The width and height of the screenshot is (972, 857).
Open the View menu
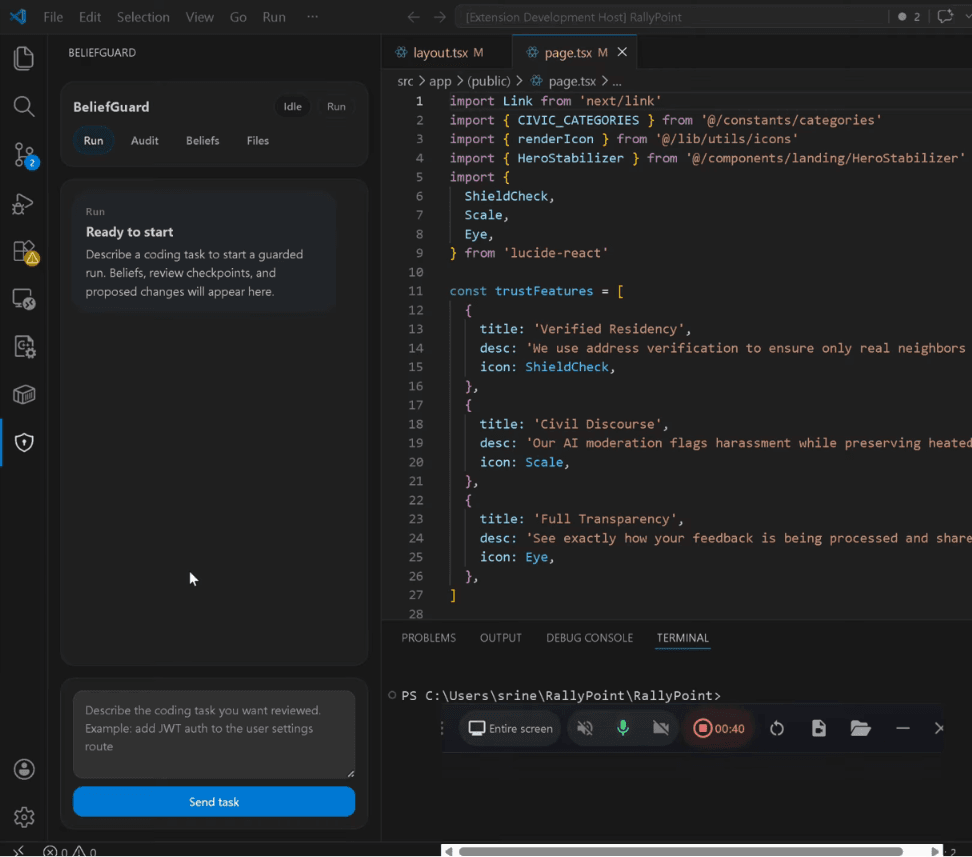tap(200, 17)
